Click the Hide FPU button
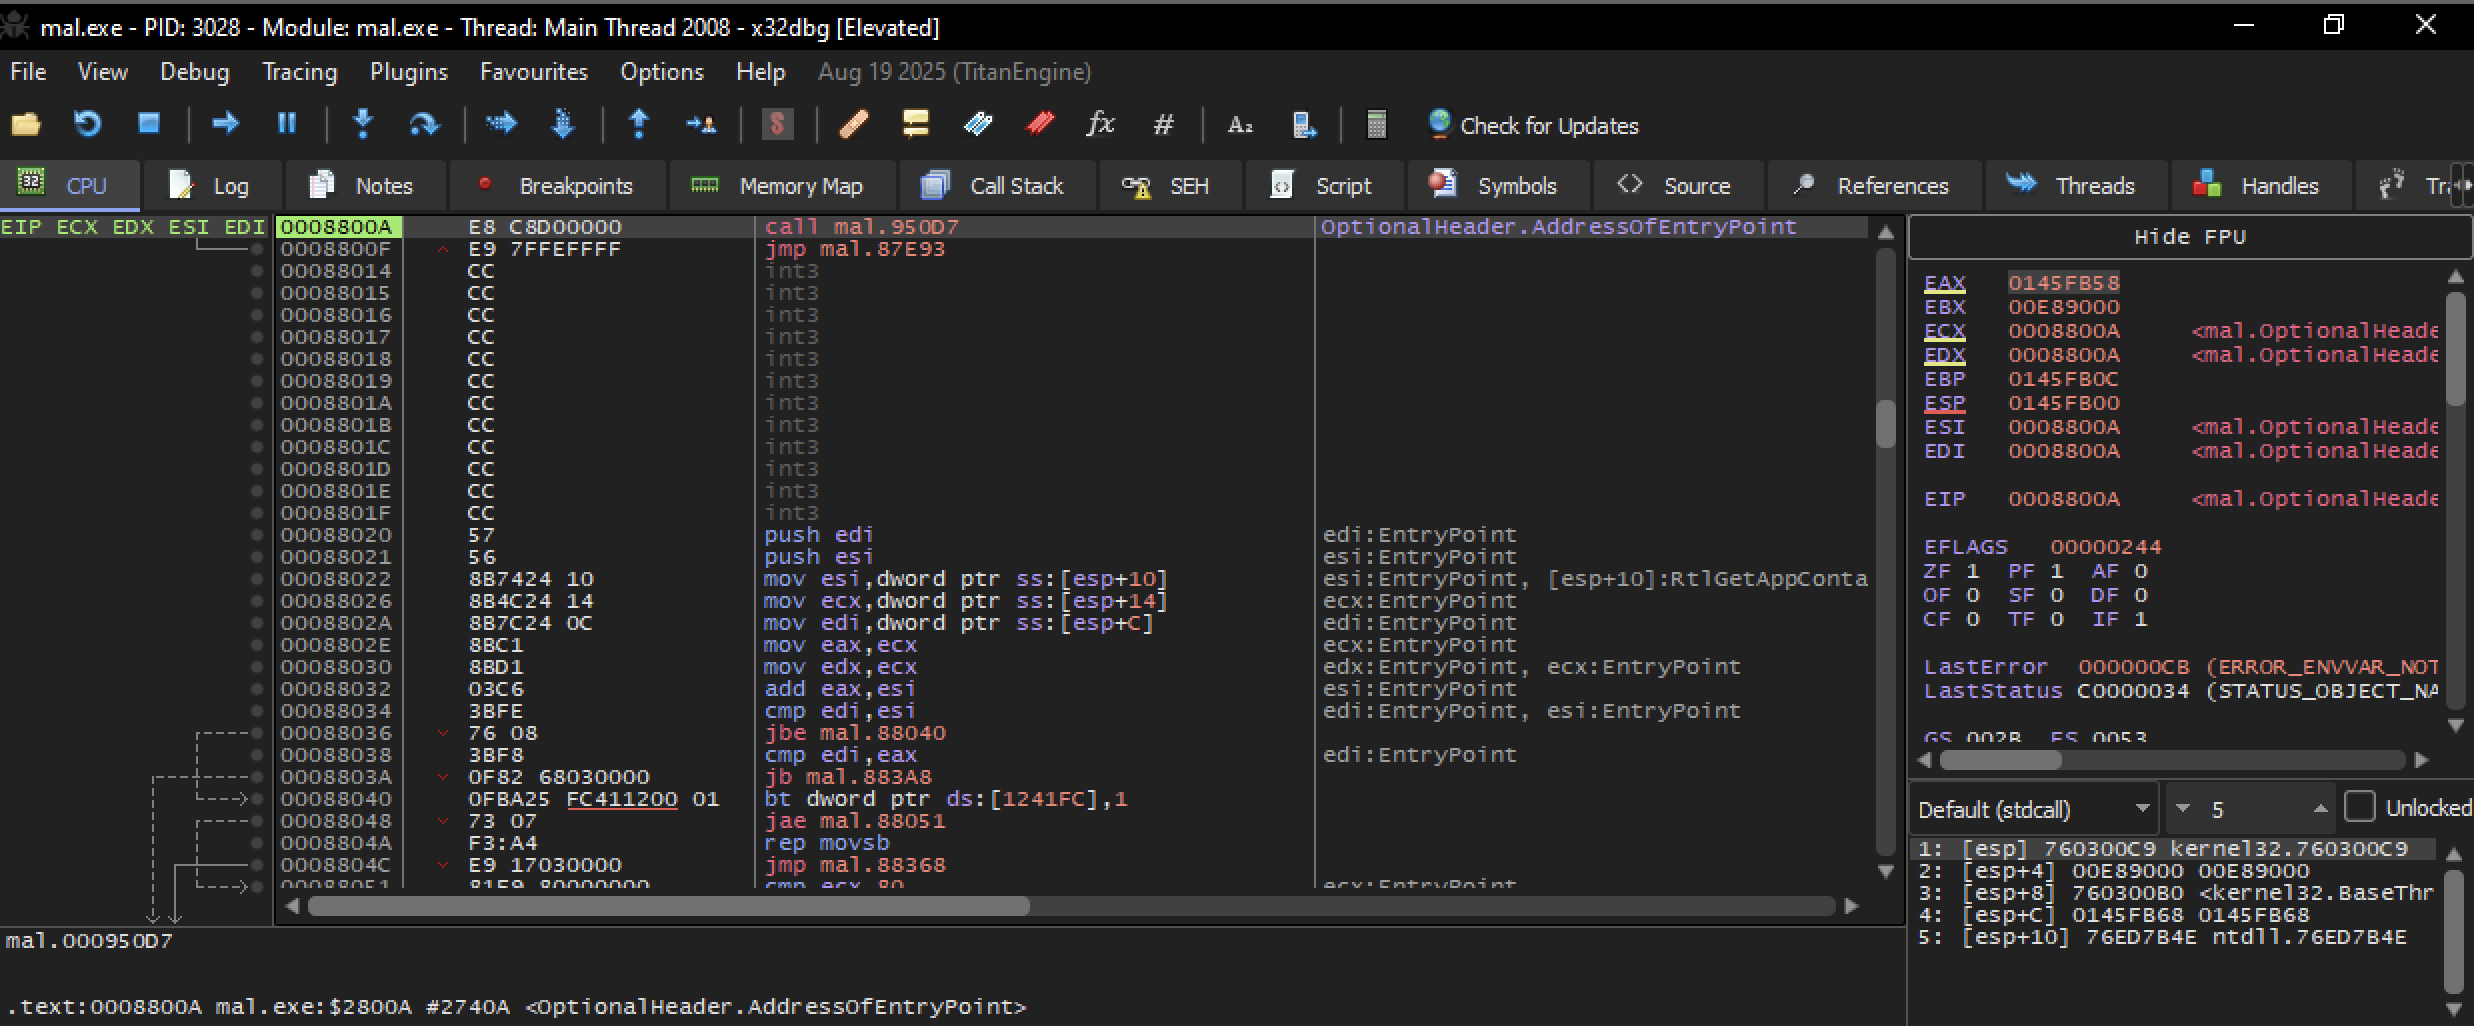This screenshot has width=2474, height=1026. [x=2190, y=237]
